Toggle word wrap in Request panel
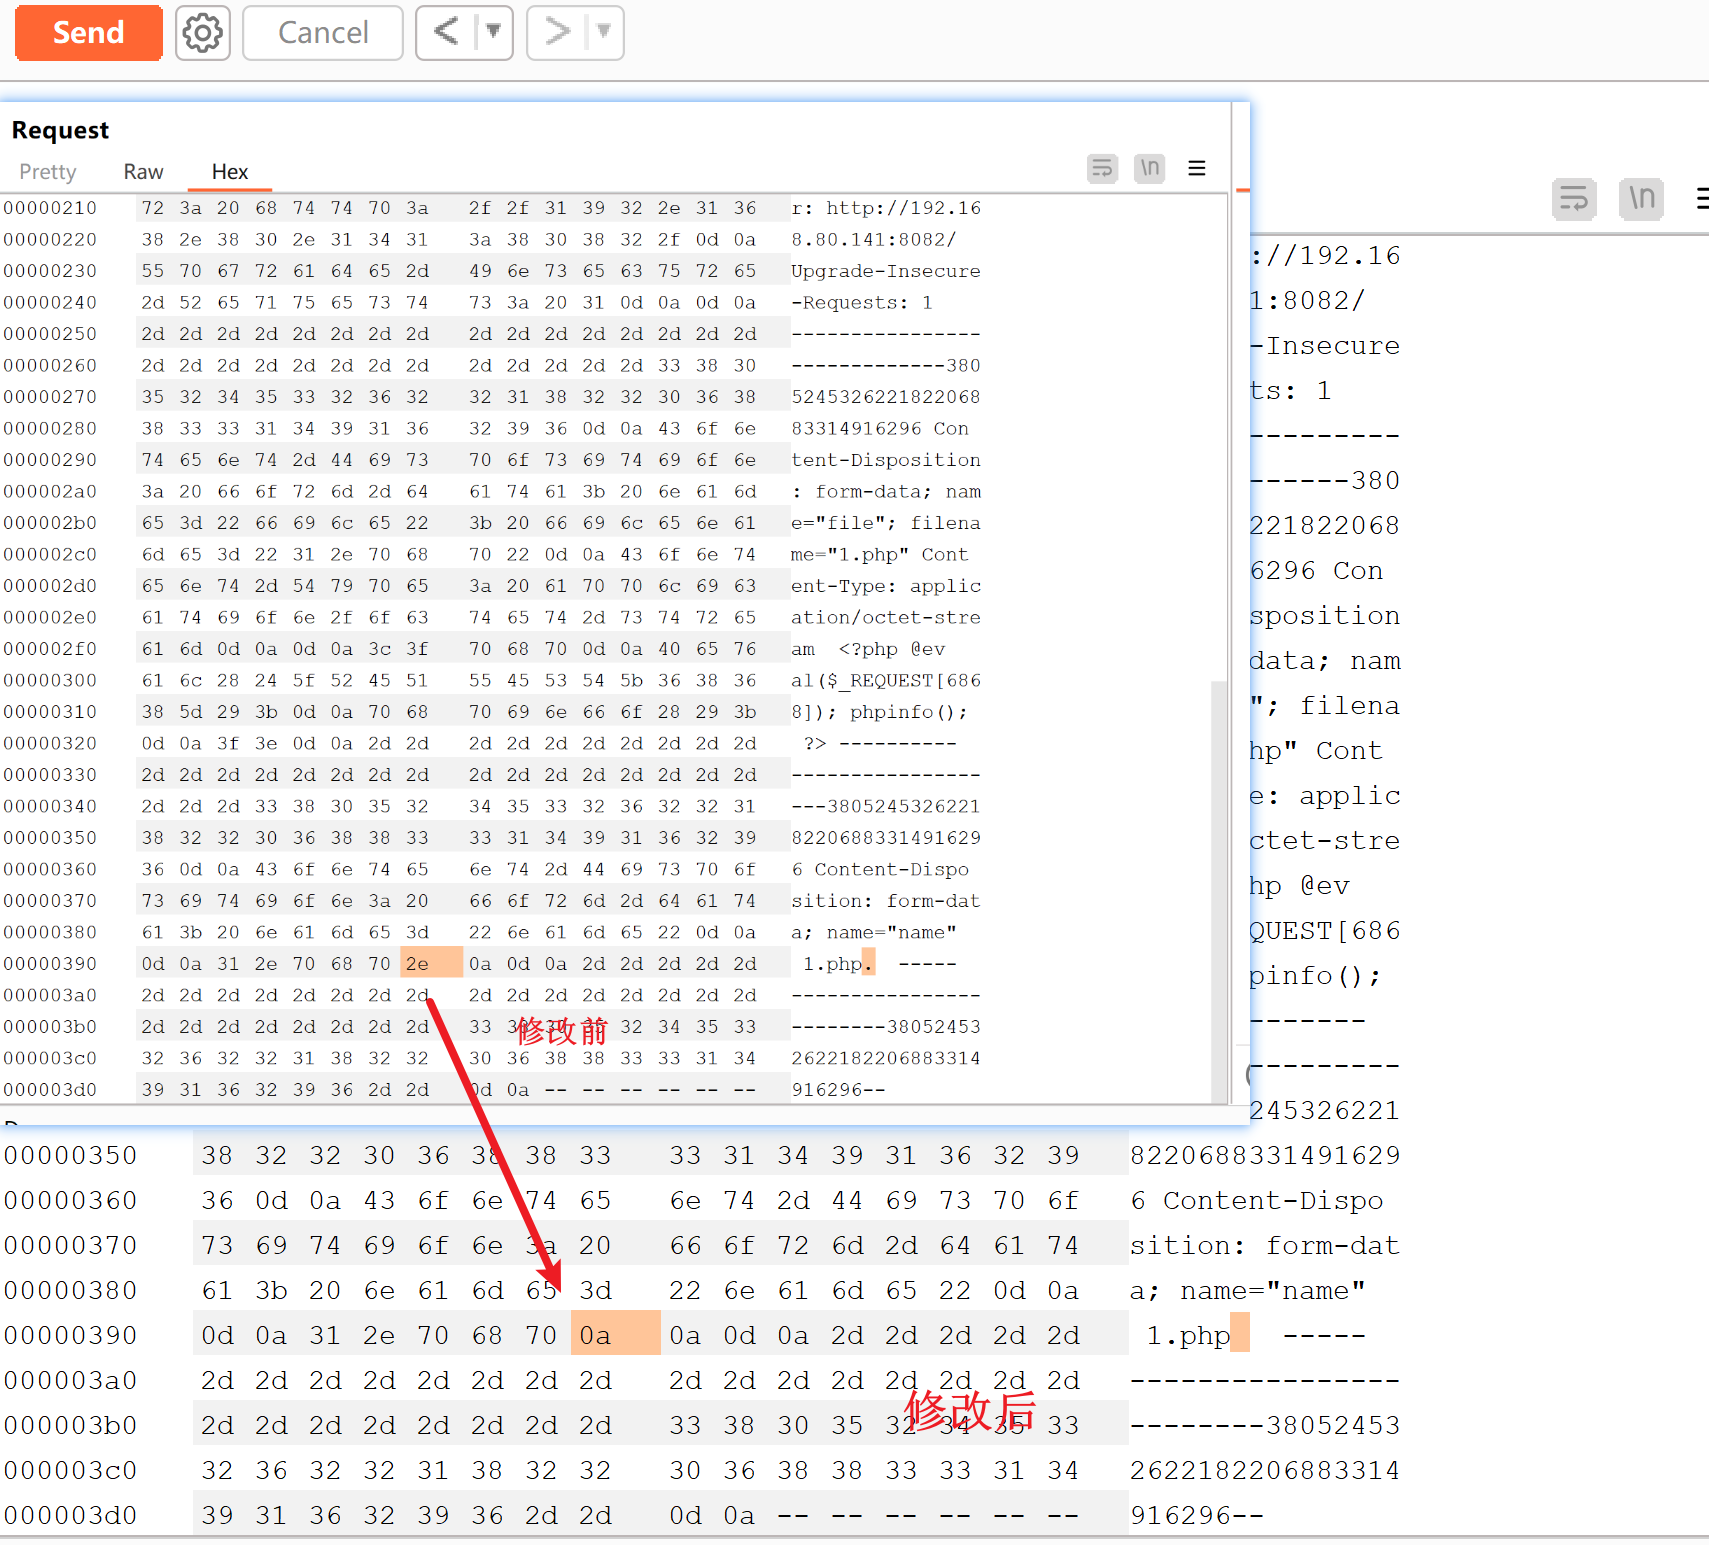This screenshot has width=1709, height=1545. tap(1102, 168)
